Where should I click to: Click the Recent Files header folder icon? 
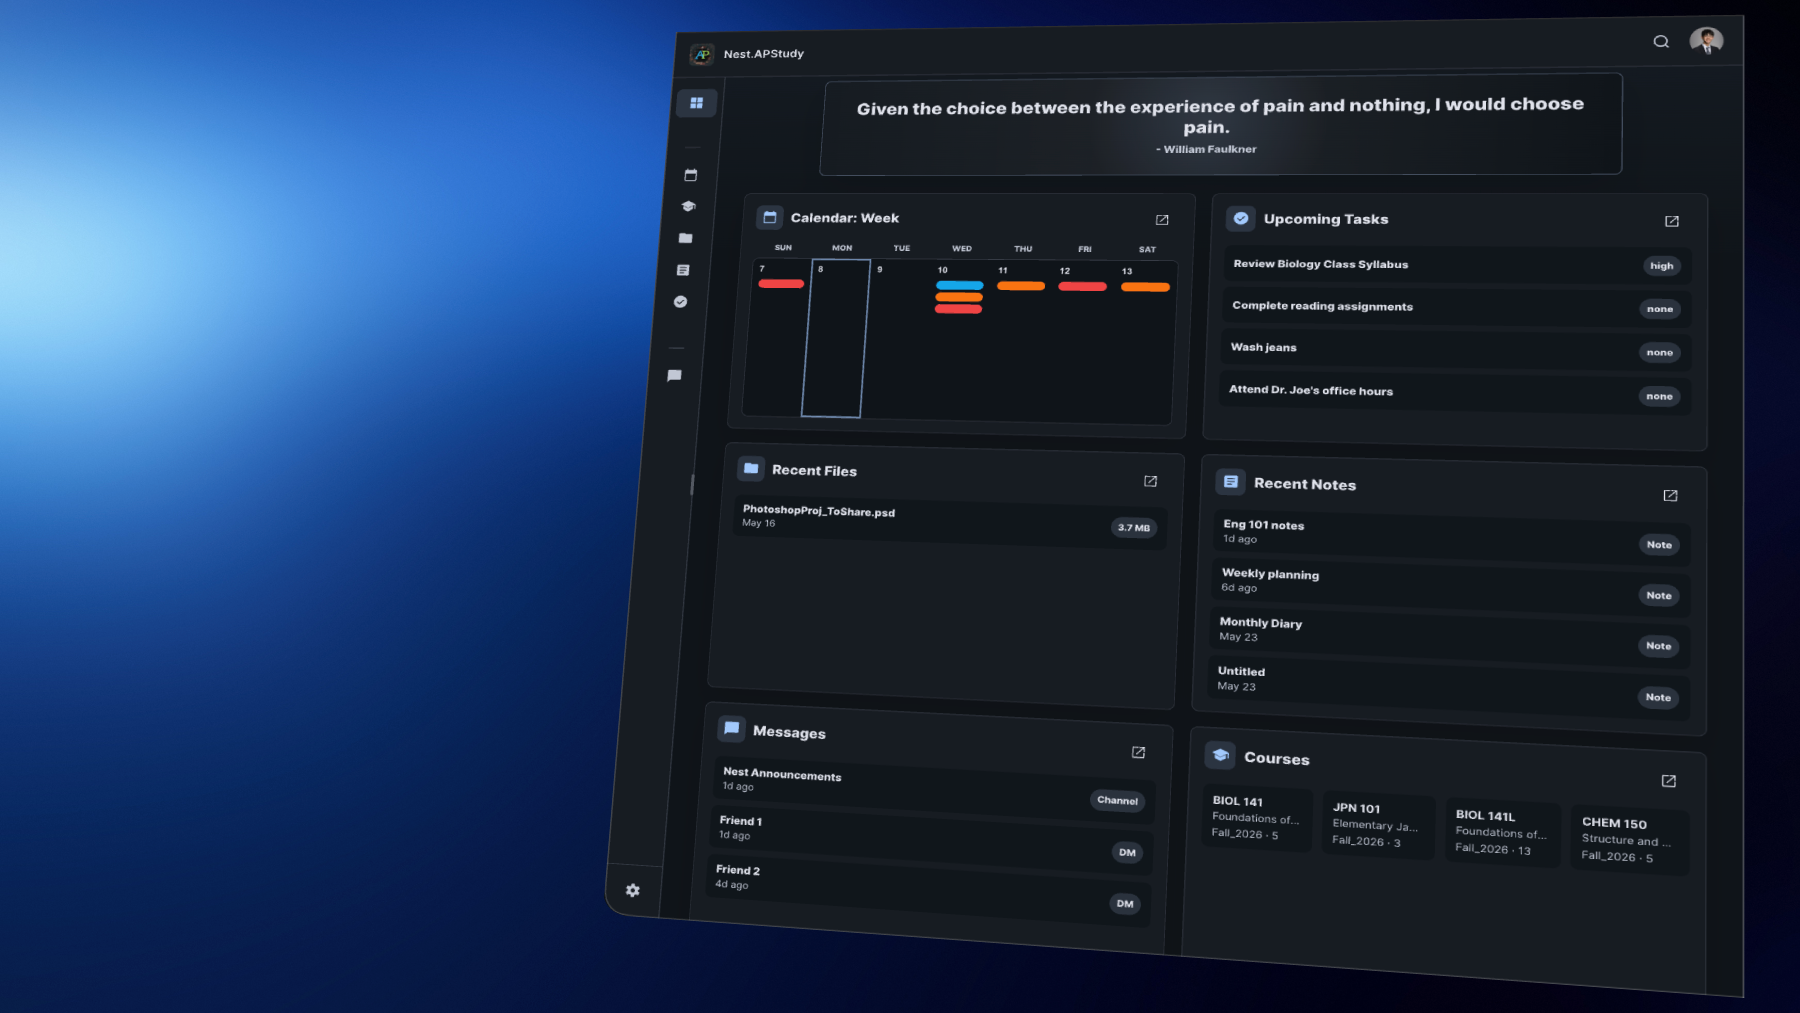tap(751, 468)
